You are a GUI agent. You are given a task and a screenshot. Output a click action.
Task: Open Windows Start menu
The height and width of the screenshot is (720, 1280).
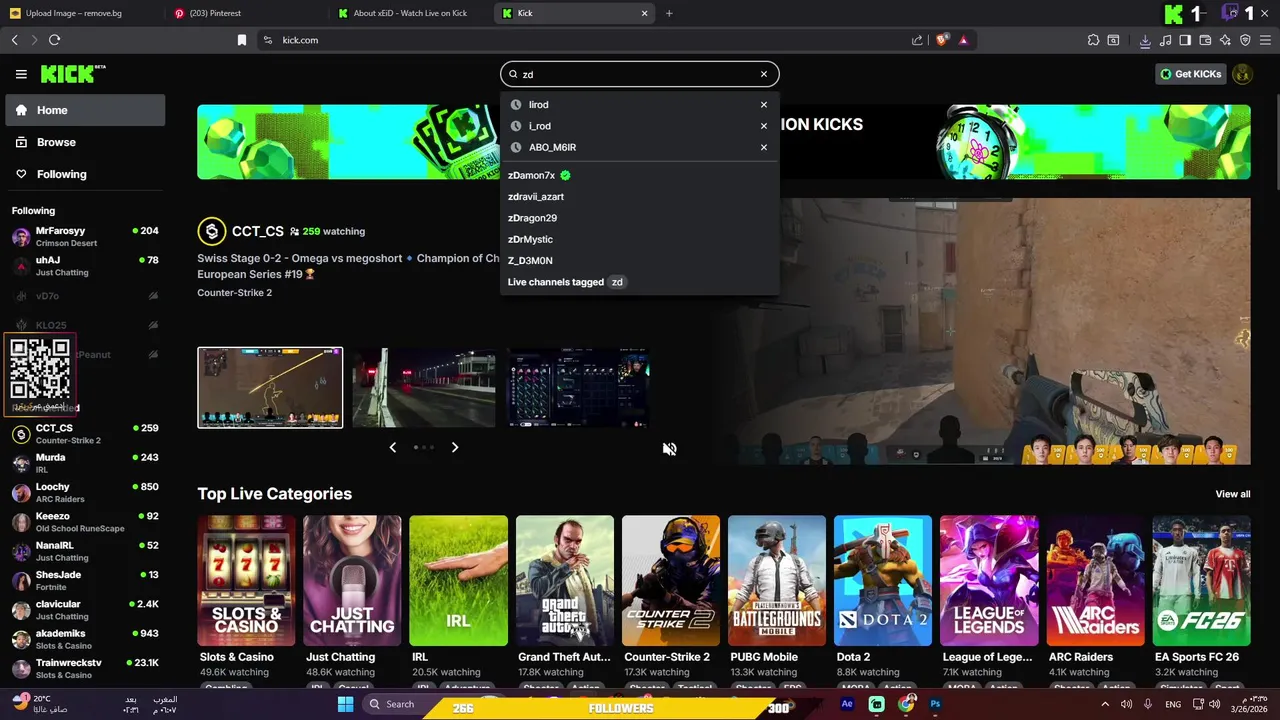tap(345, 704)
